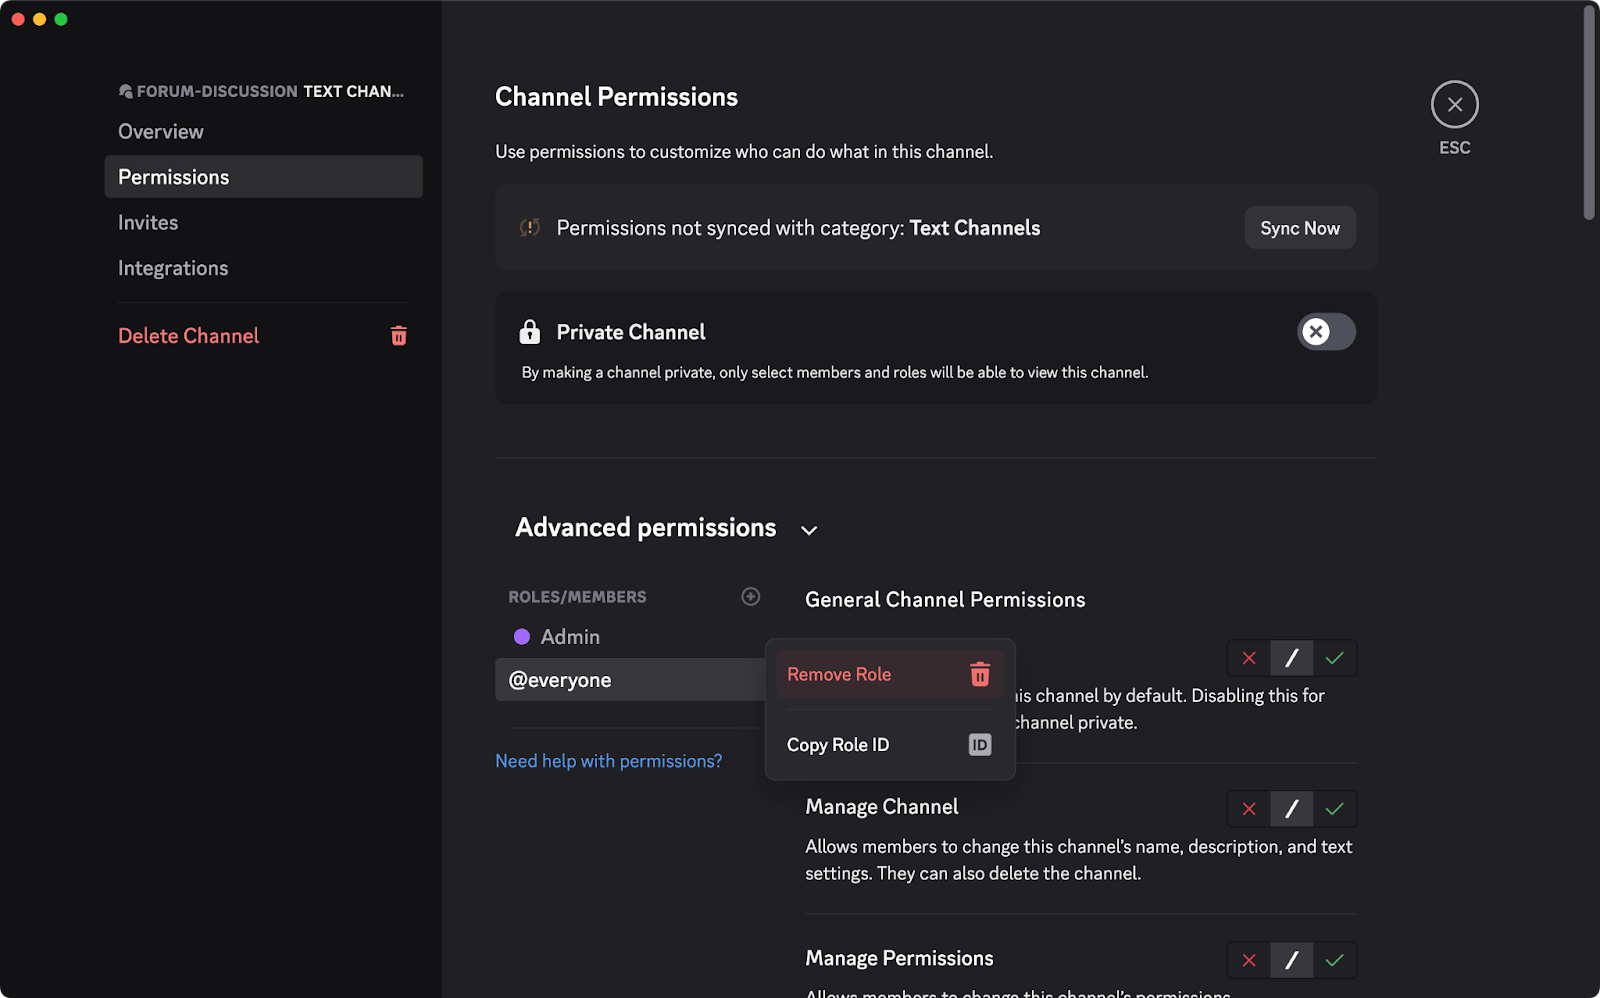Deny Manage Channel with the red X
This screenshot has height=998, width=1600.
point(1248,808)
